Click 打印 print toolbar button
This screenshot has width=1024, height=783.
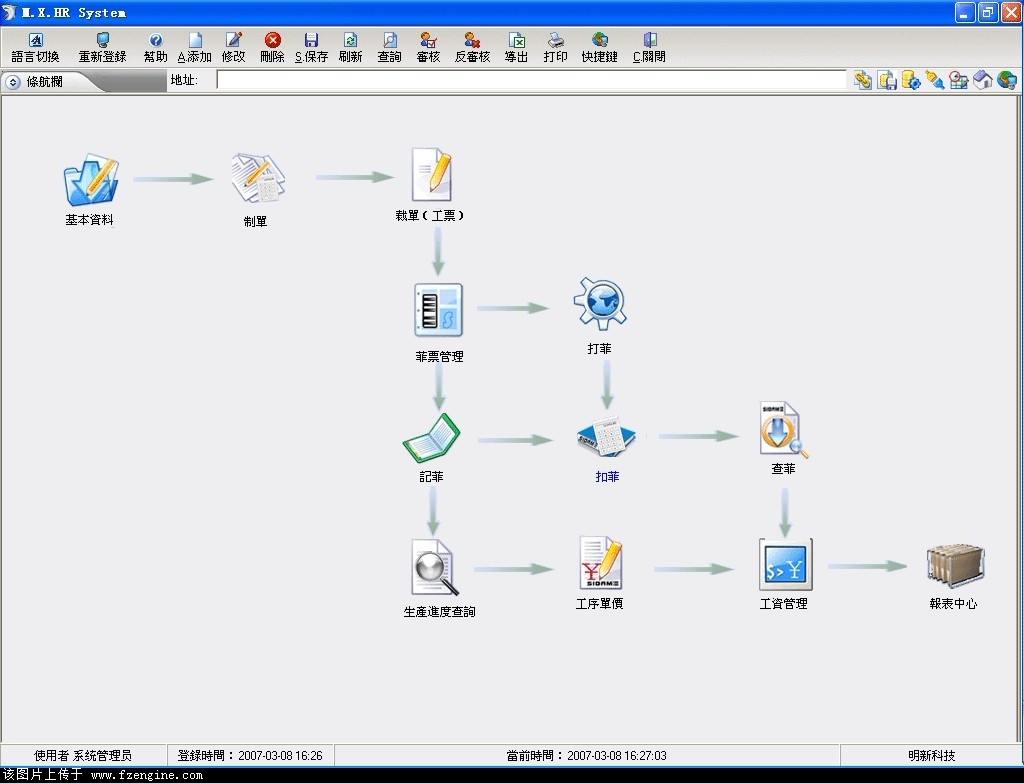[x=556, y=48]
